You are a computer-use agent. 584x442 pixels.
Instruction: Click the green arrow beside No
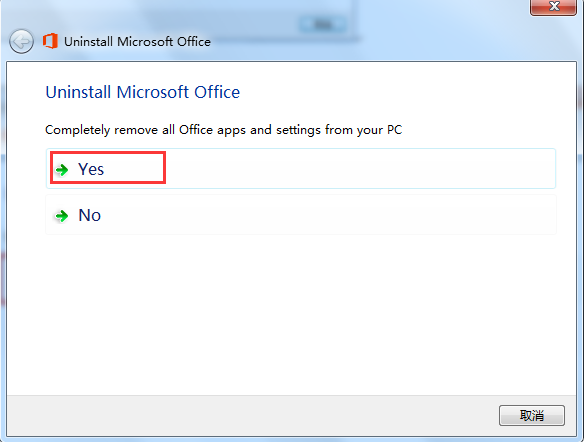62,216
